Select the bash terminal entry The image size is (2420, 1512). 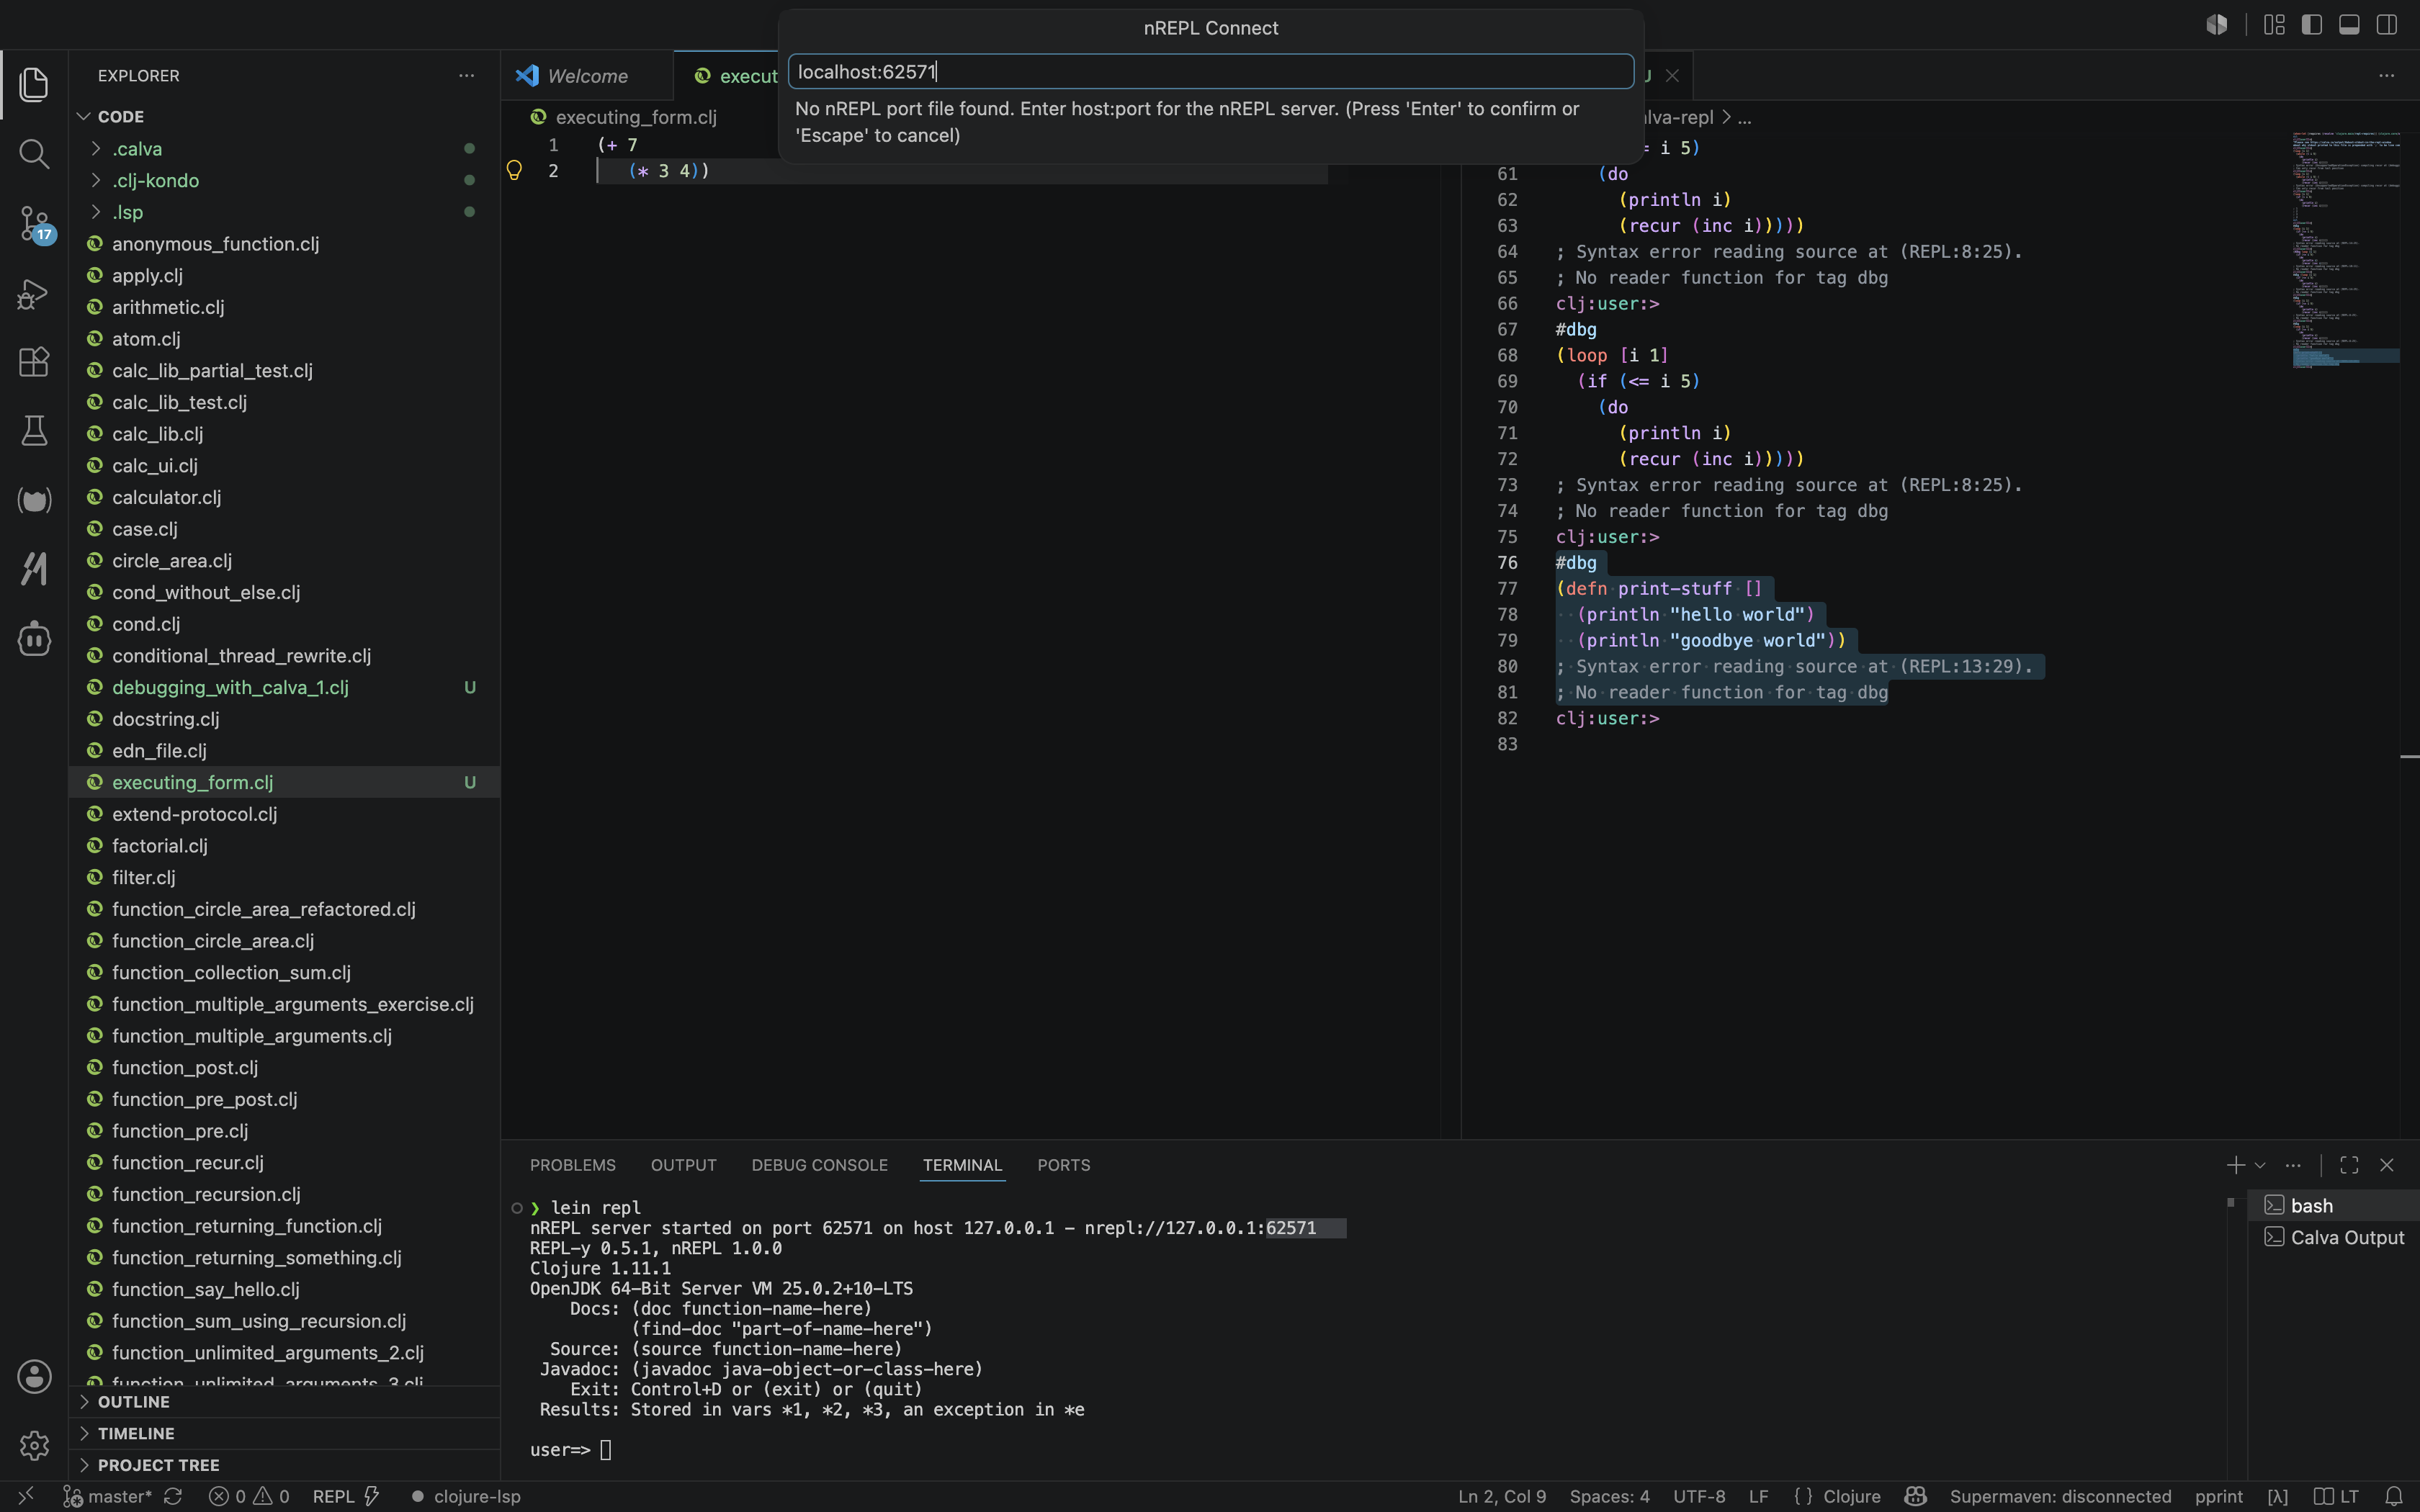coord(2333,1206)
